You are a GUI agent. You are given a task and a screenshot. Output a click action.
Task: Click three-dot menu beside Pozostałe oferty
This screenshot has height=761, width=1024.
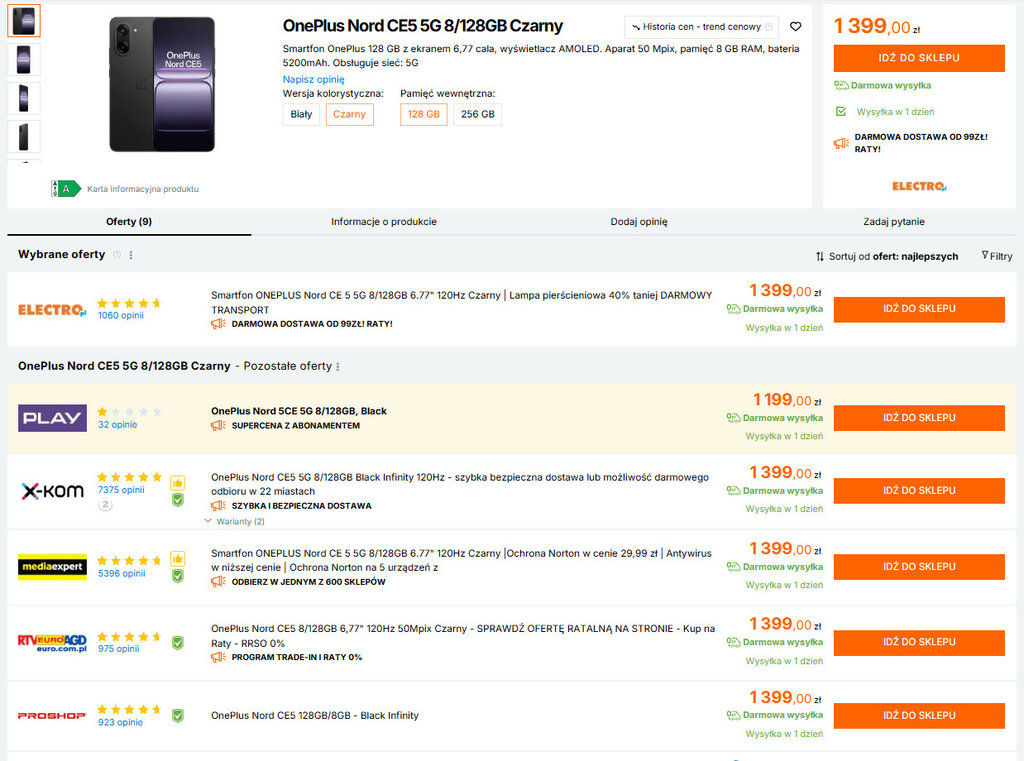(x=339, y=367)
